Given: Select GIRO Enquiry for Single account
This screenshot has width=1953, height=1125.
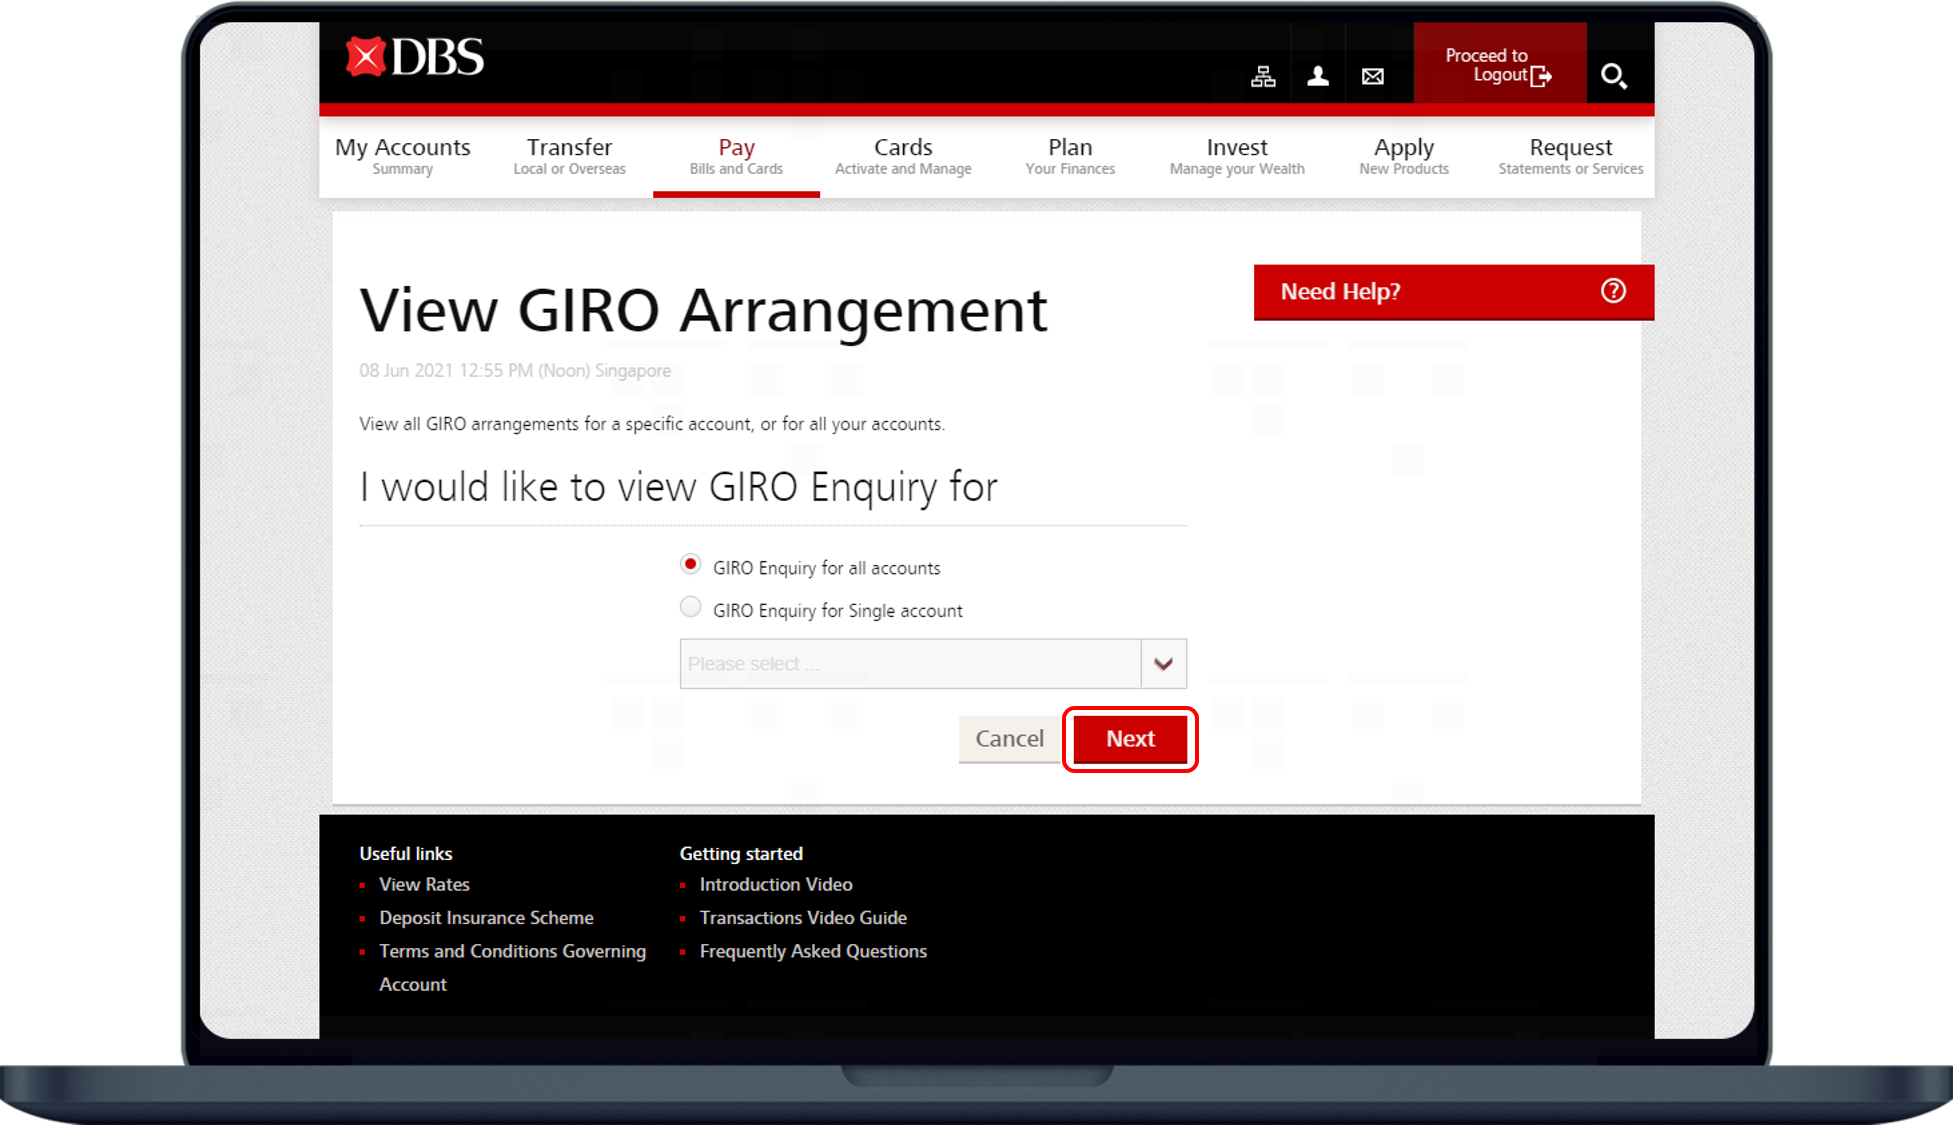Looking at the screenshot, I should pyautogui.click(x=690, y=607).
